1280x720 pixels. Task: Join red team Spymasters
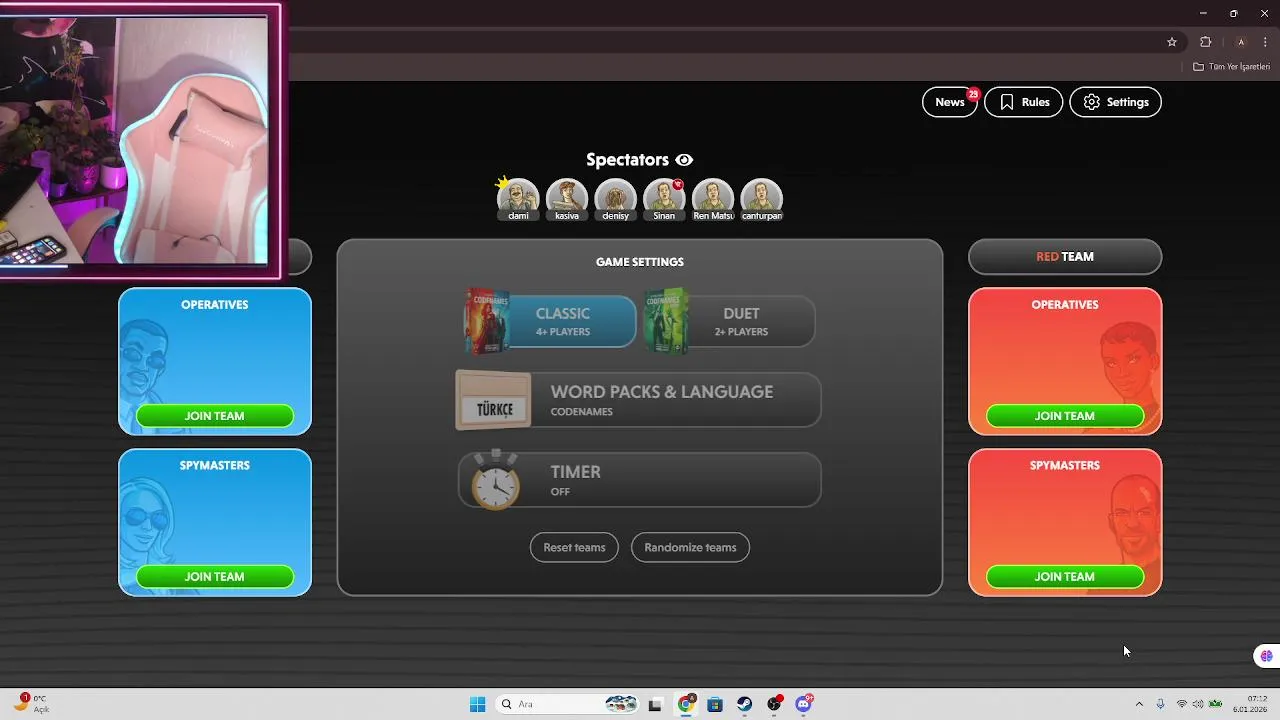pos(1064,577)
